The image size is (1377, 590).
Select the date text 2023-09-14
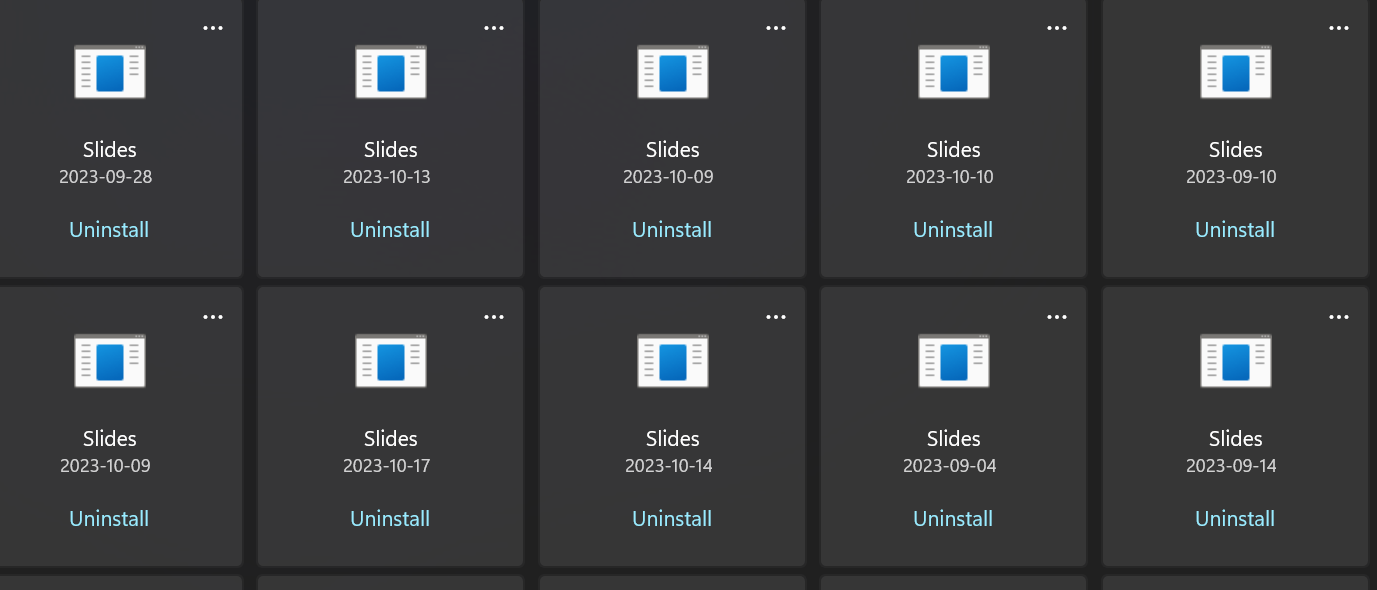(1232, 467)
